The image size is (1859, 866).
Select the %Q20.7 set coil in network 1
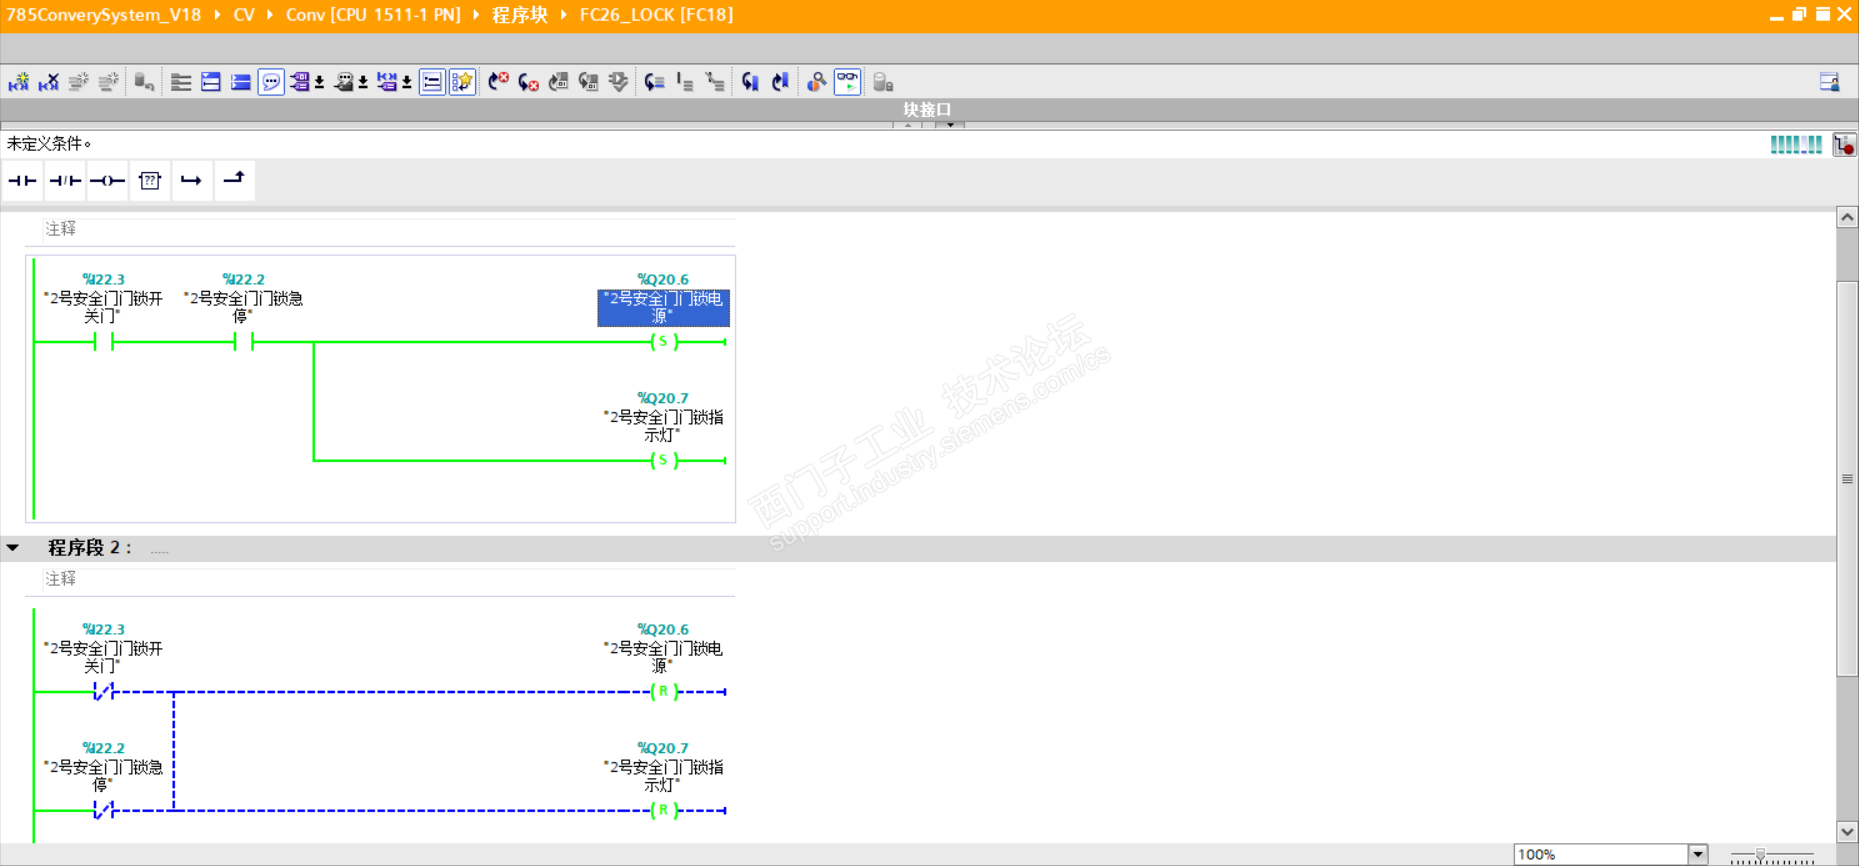coord(664,460)
